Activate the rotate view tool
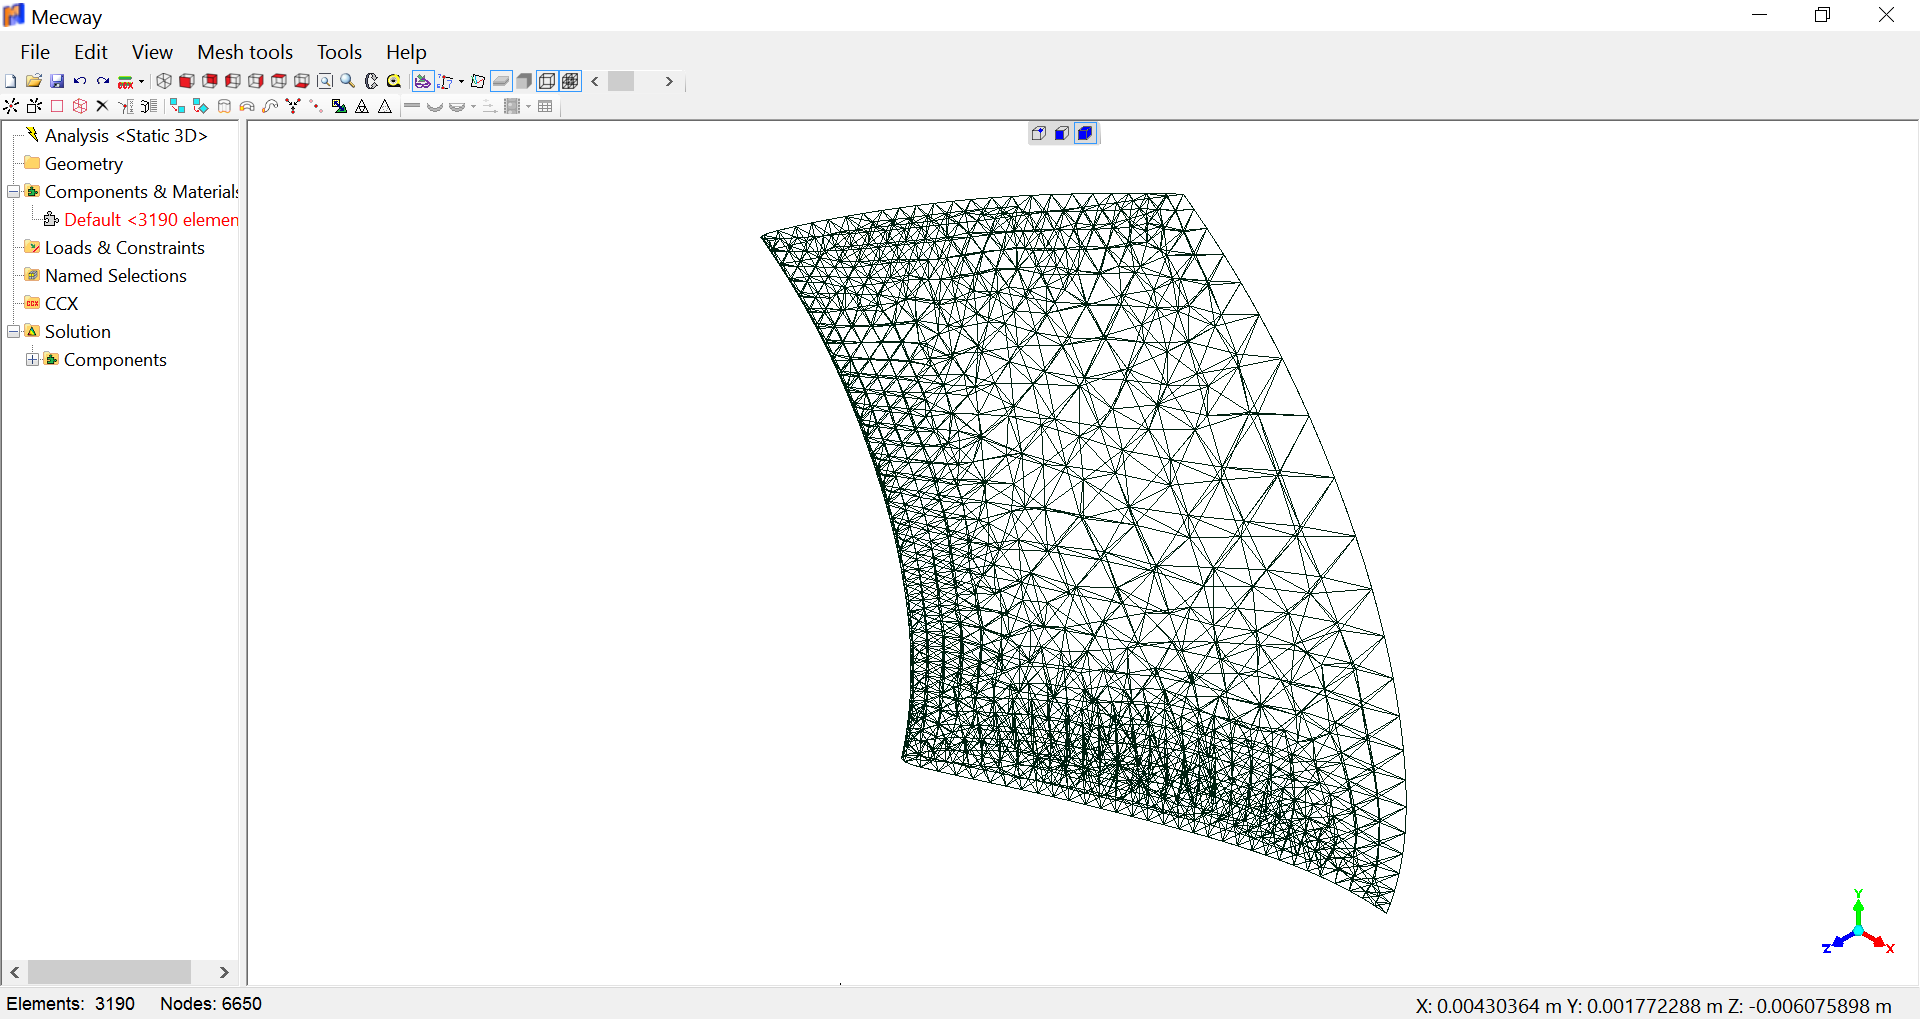 [x=371, y=81]
